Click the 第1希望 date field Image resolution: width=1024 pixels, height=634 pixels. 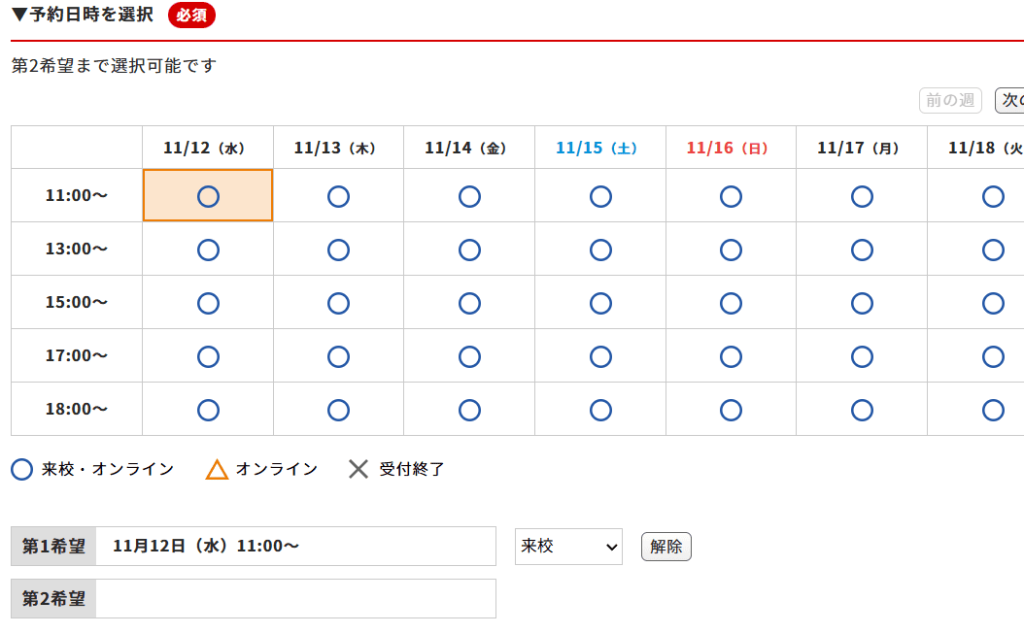coord(296,547)
